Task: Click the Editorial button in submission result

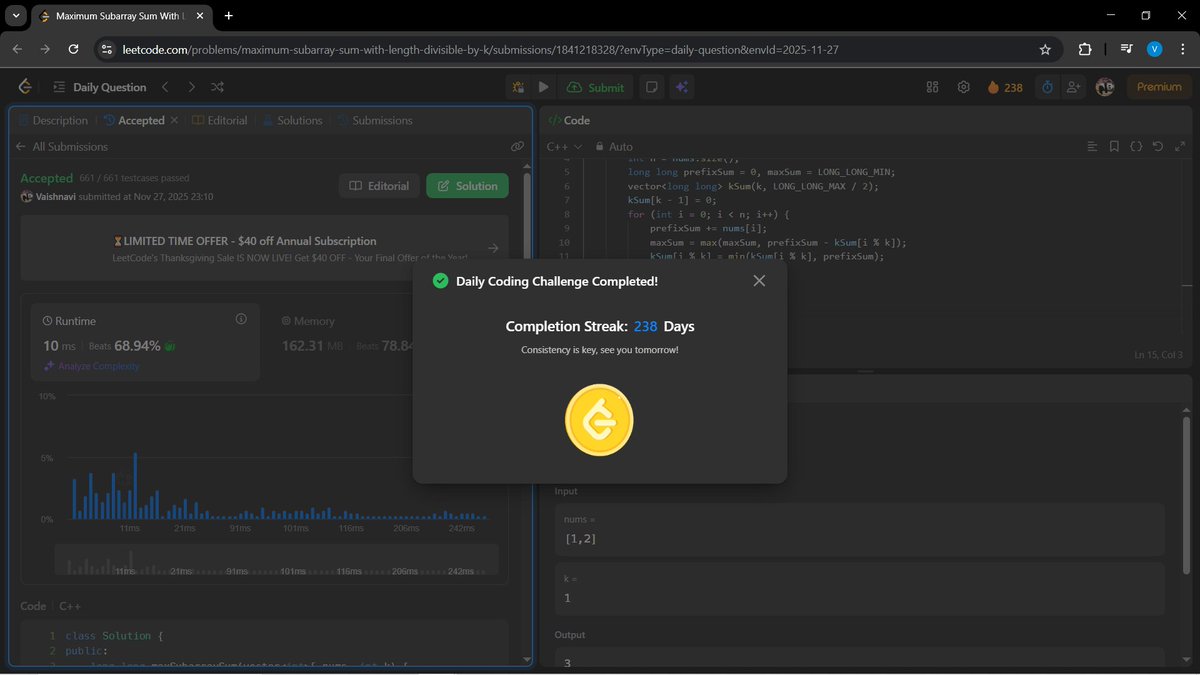Action: pos(379,186)
